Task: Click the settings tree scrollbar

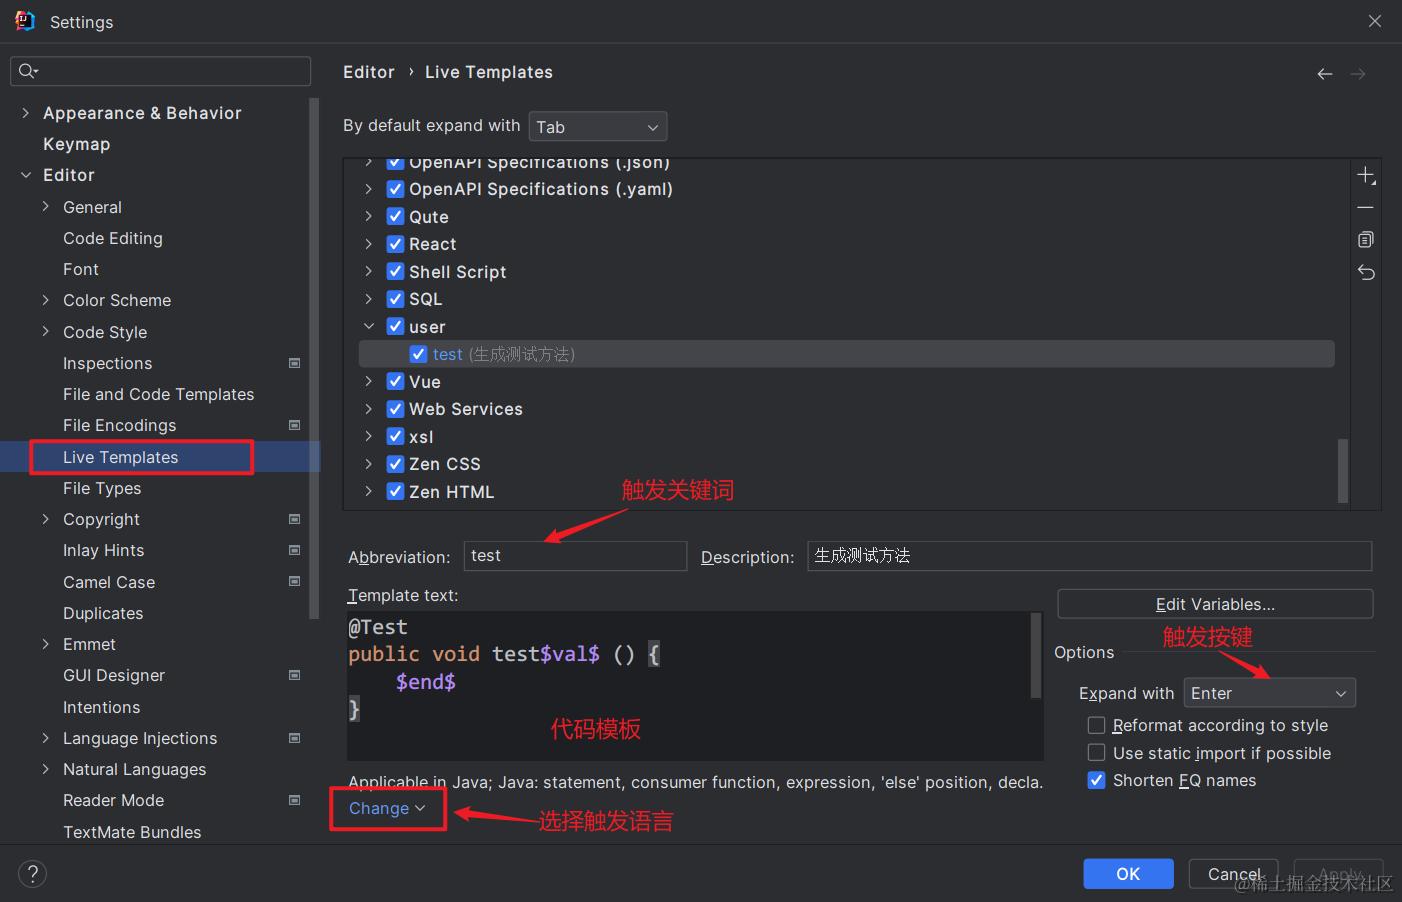Action: [315, 358]
